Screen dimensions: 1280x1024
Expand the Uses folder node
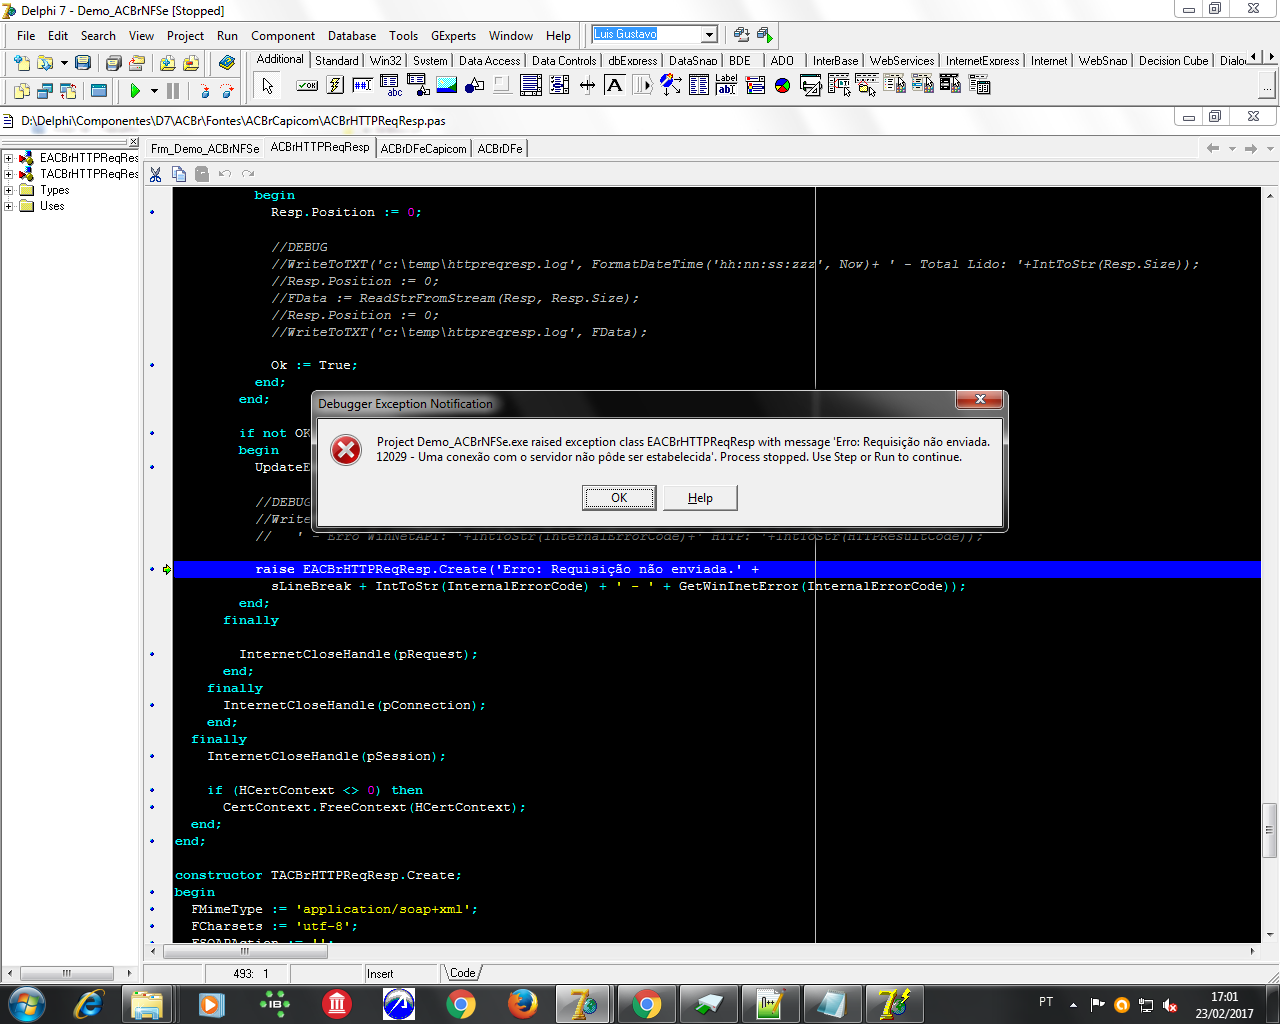[x=8, y=206]
